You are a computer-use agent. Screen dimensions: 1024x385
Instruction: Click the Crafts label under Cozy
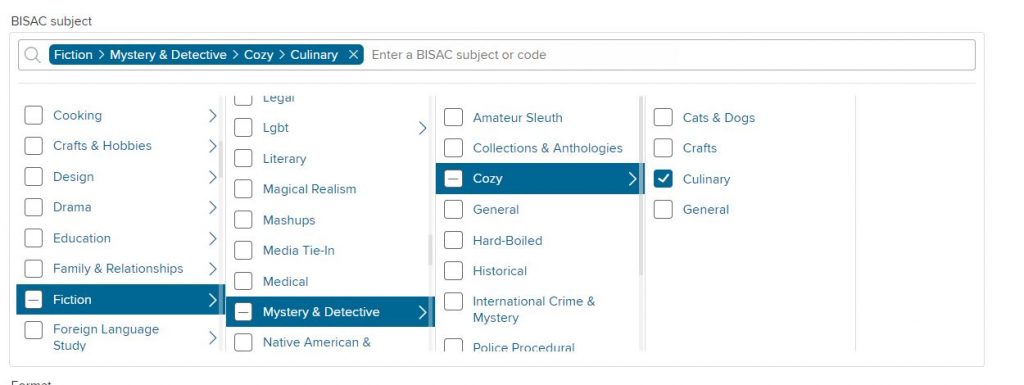pos(699,148)
